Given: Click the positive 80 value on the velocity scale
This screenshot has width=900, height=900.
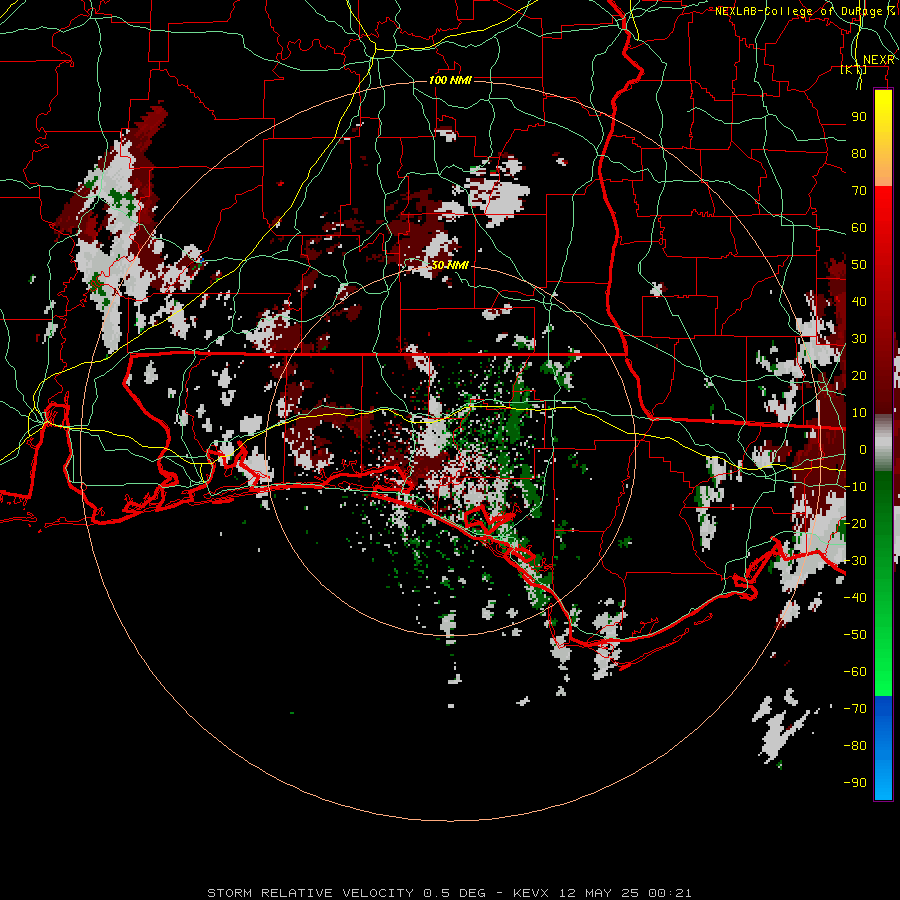Looking at the screenshot, I should (x=859, y=154).
